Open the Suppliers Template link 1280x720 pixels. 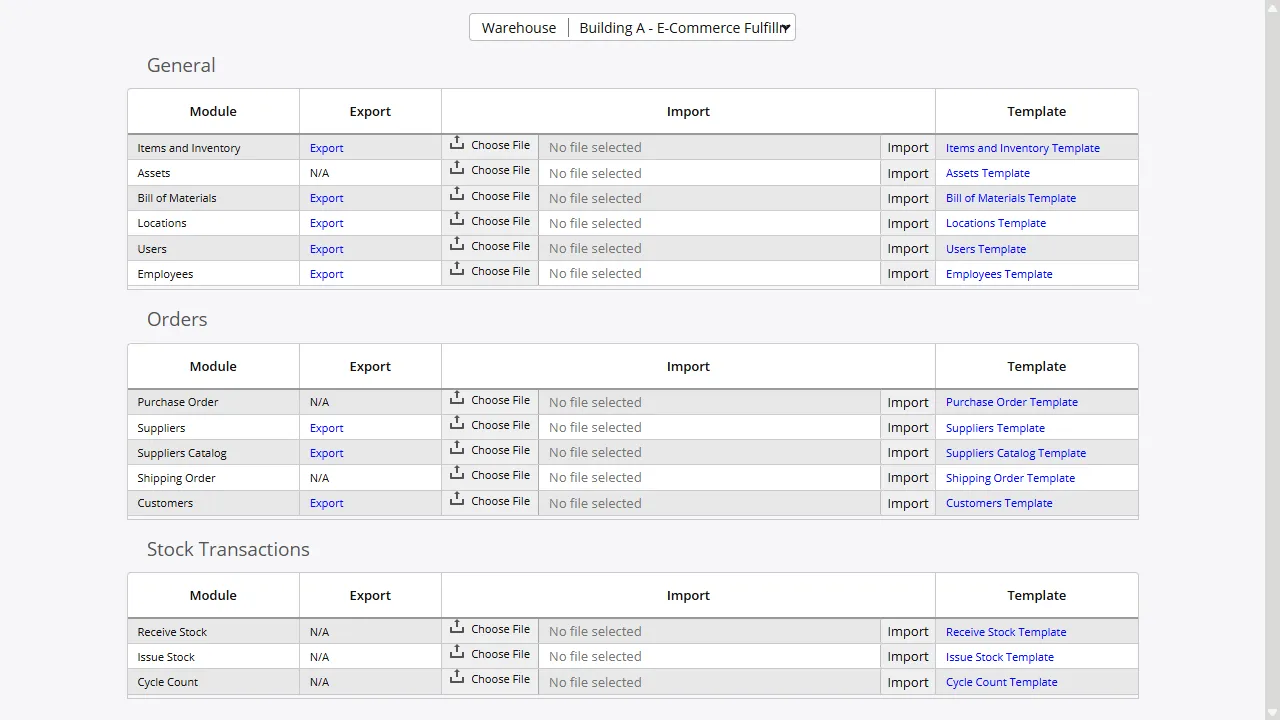(x=995, y=427)
